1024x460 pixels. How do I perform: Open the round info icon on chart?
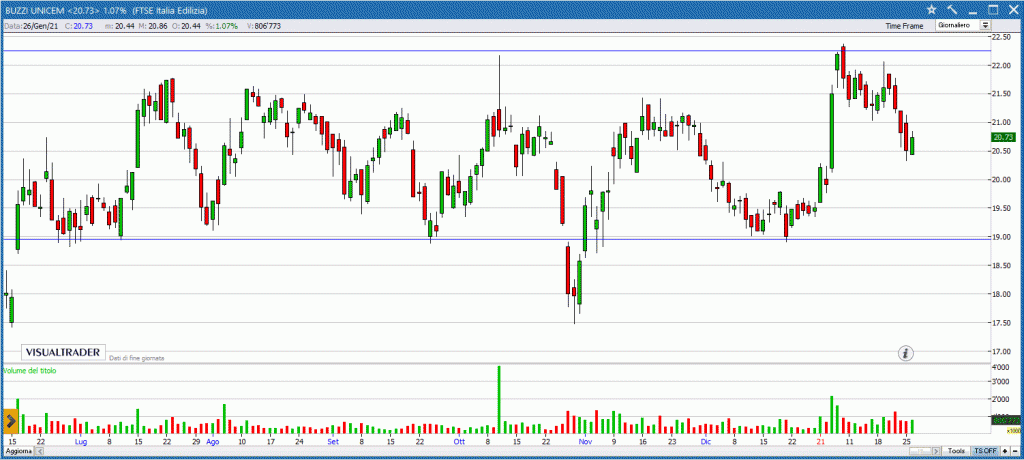pos(906,353)
